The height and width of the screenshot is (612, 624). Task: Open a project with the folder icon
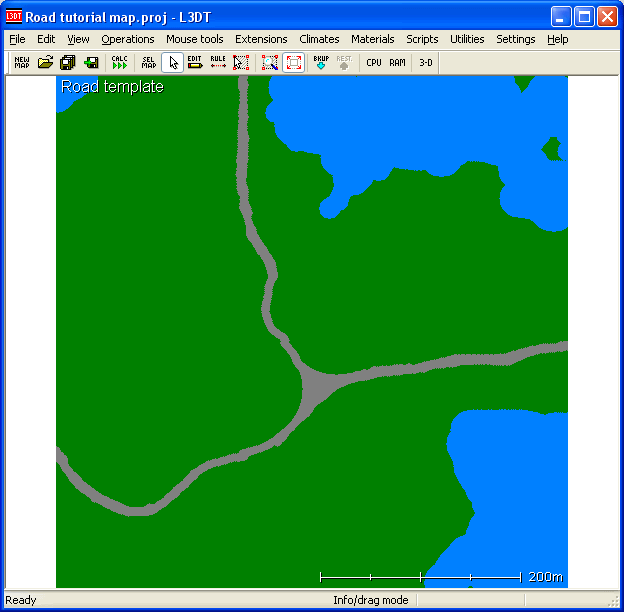point(45,63)
